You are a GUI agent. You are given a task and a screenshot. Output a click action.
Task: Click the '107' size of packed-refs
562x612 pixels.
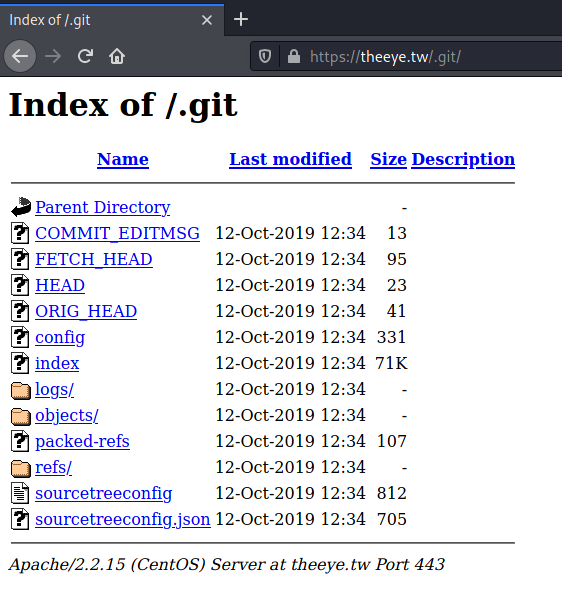(391, 441)
